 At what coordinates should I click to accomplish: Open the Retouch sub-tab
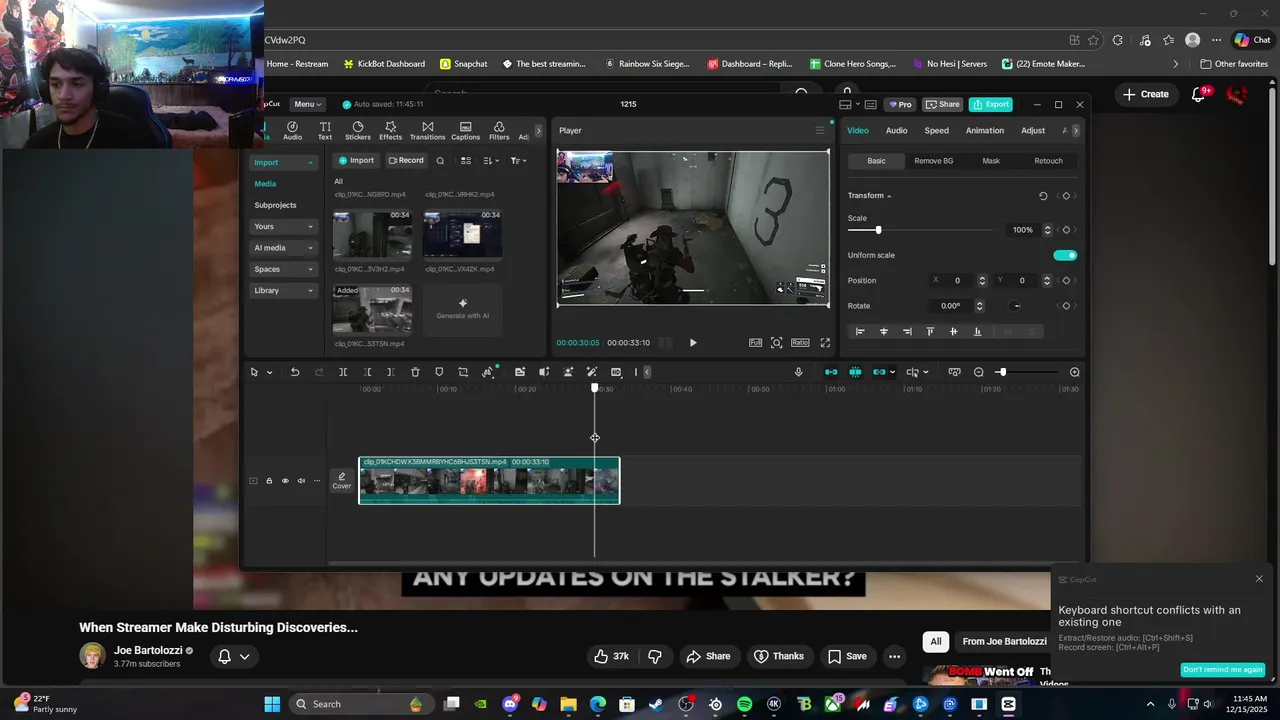click(1048, 161)
